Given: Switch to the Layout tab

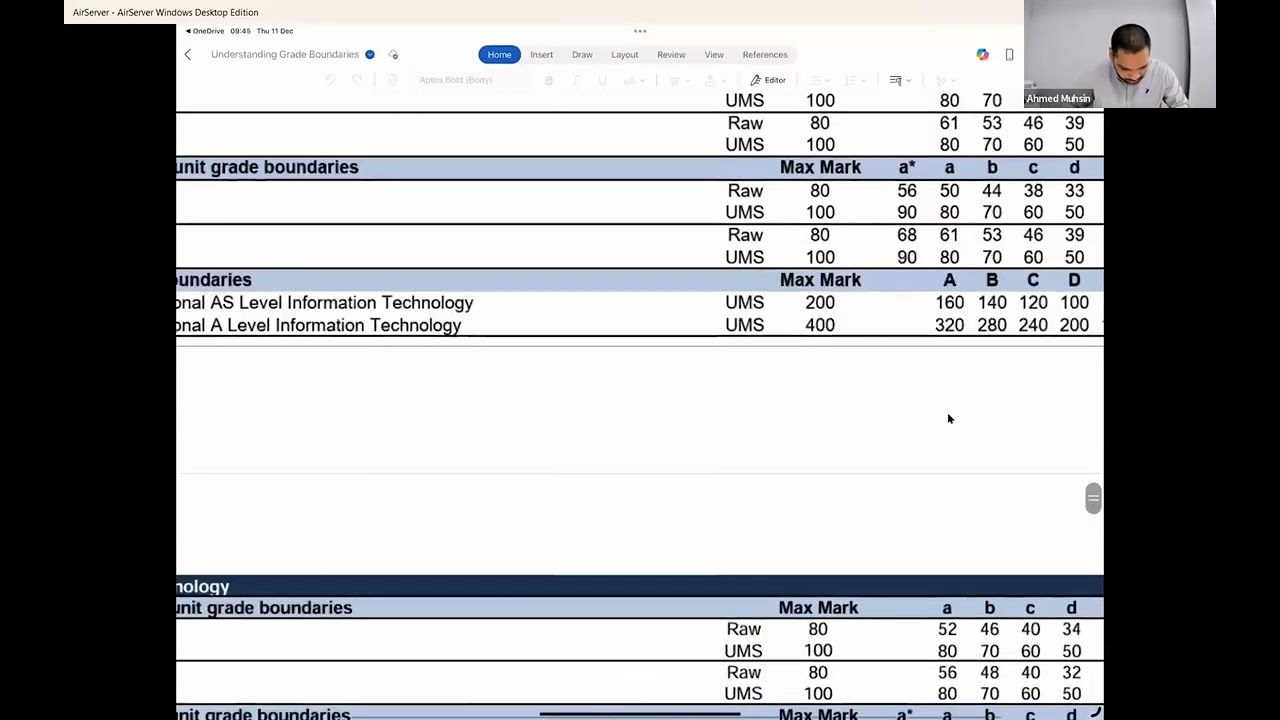Looking at the screenshot, I should coord(625,54).
